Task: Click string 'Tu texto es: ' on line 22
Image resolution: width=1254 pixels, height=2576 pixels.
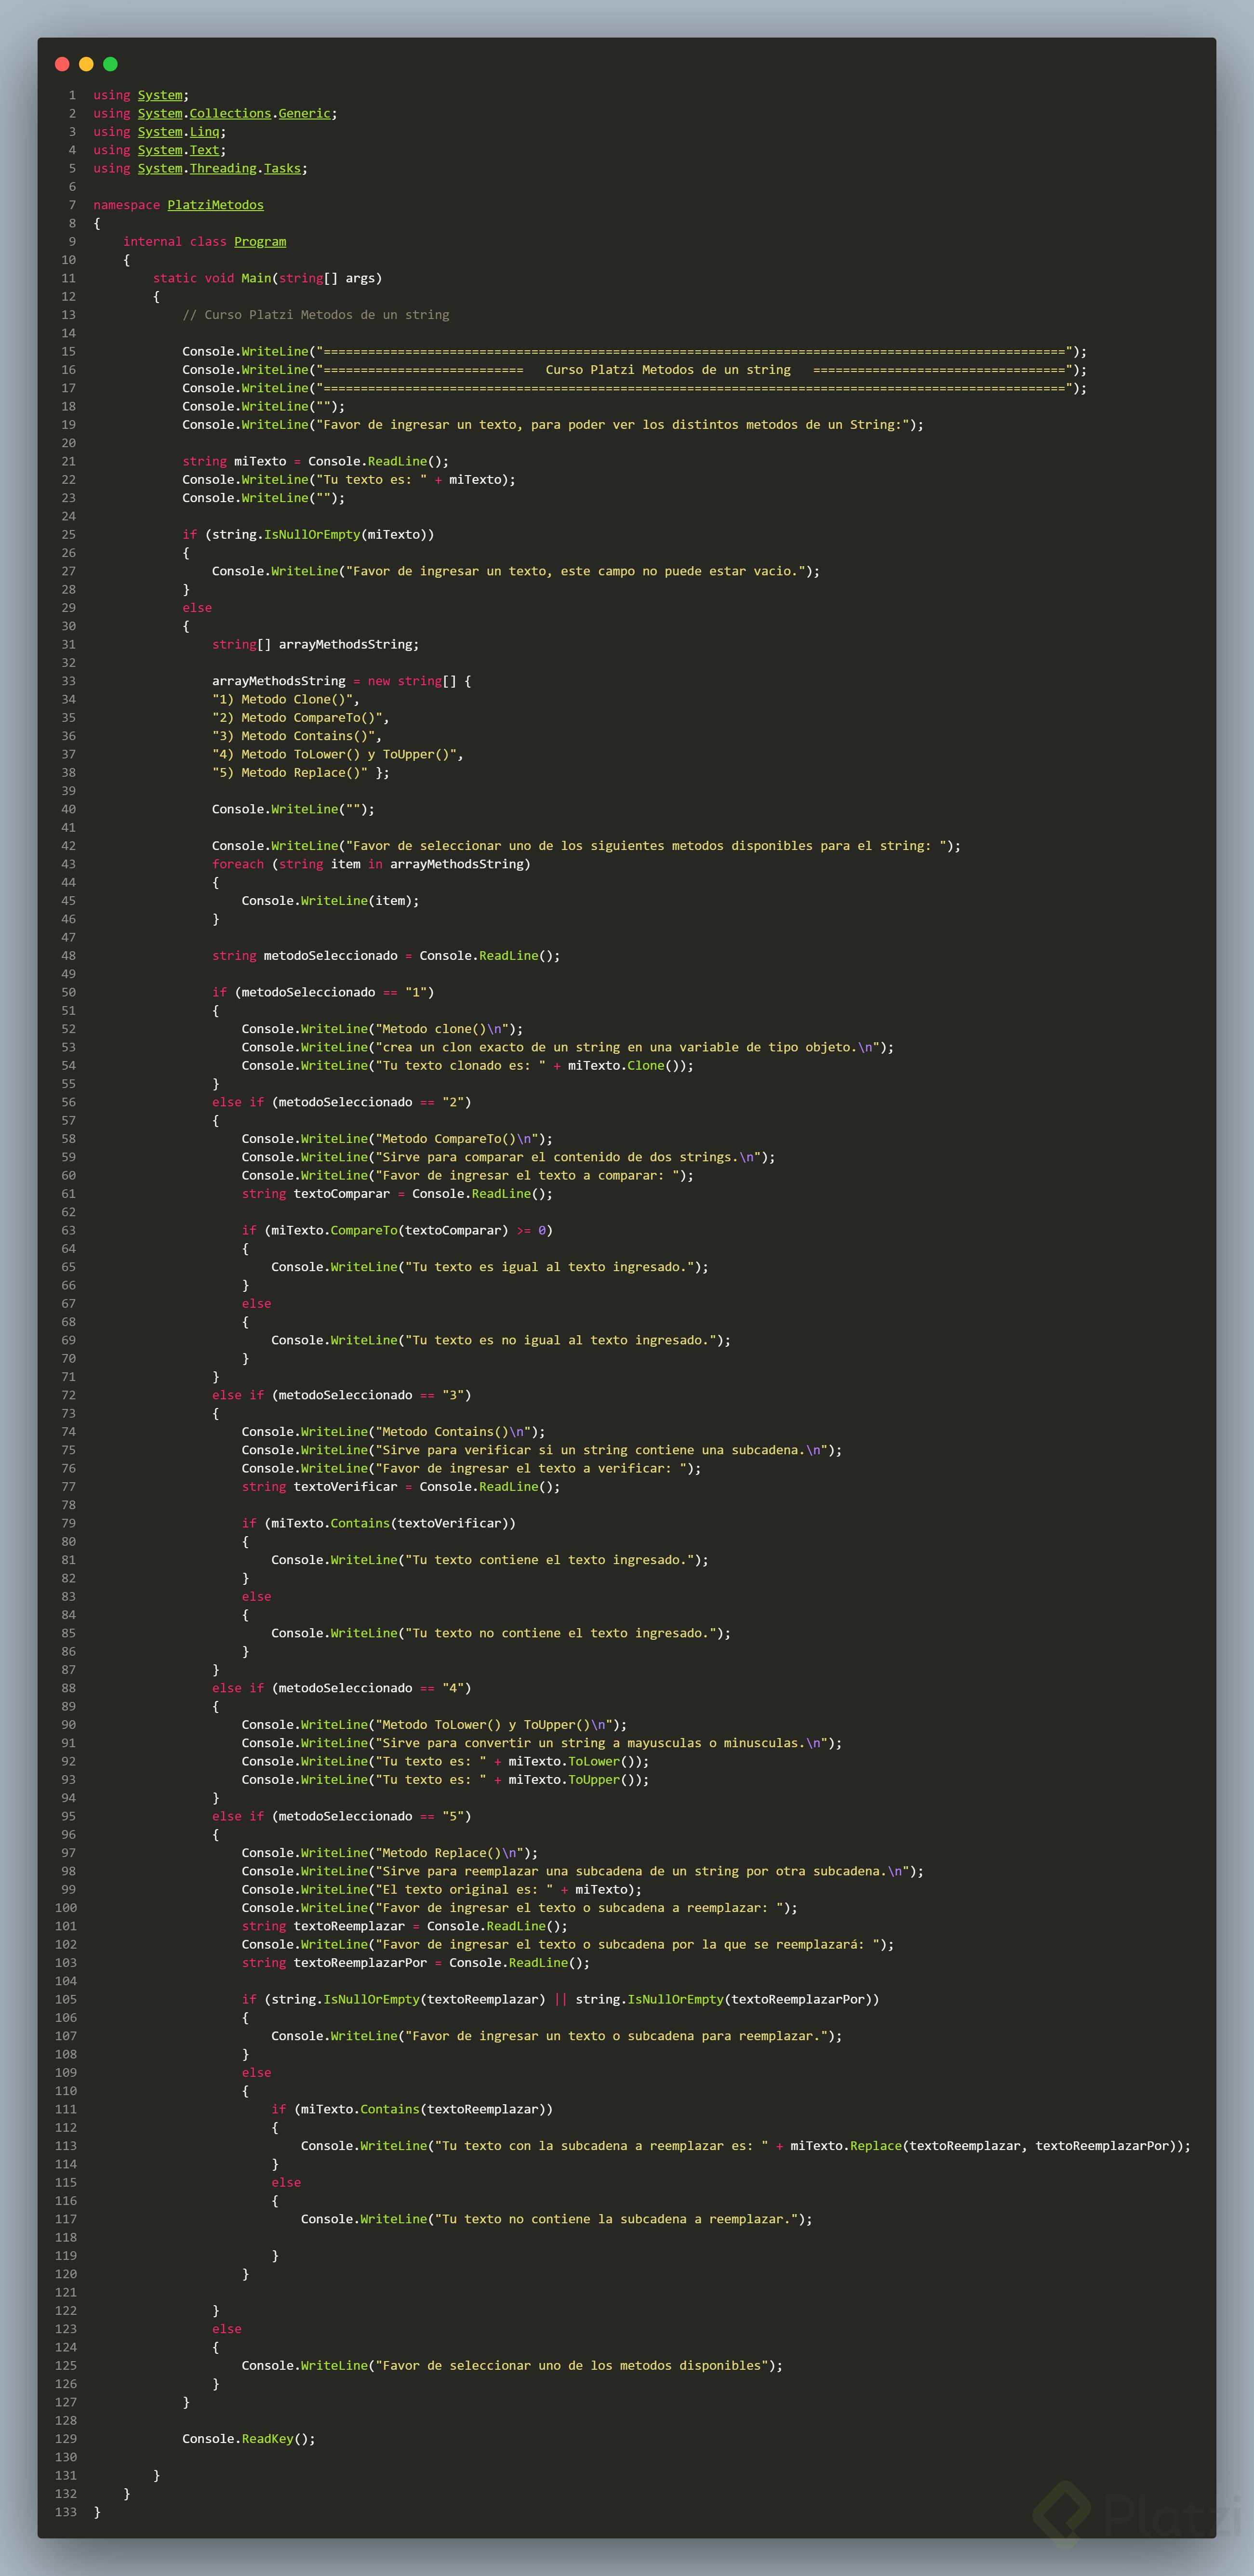Action: [x=371, y=480]
